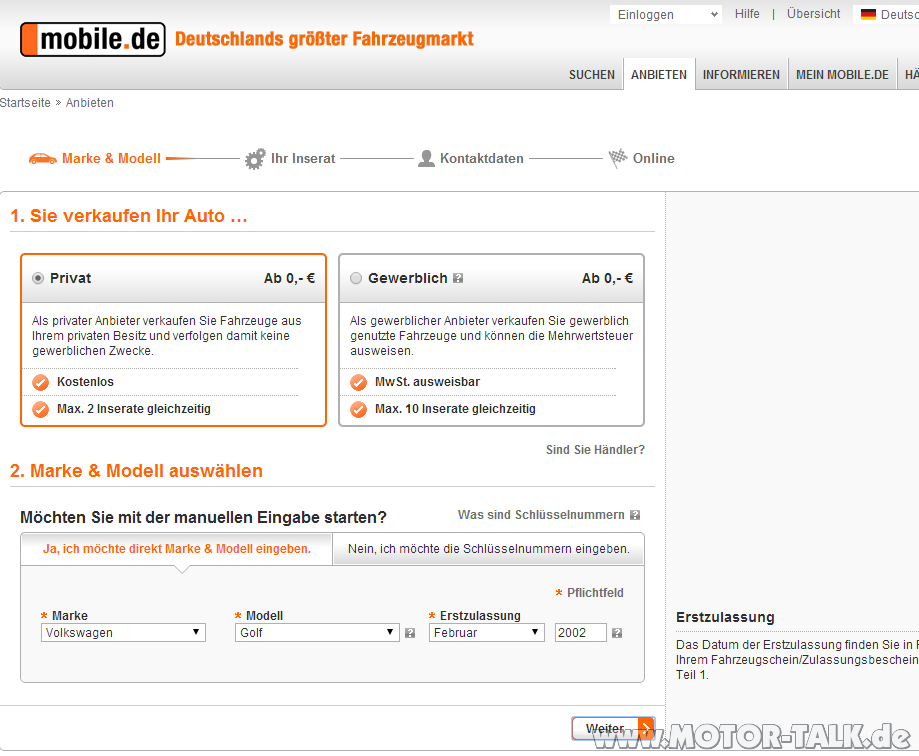Screen dimensions: 919x756
Task: Click the Erstzulassung year field containing 2002
Action: point(580,632)
